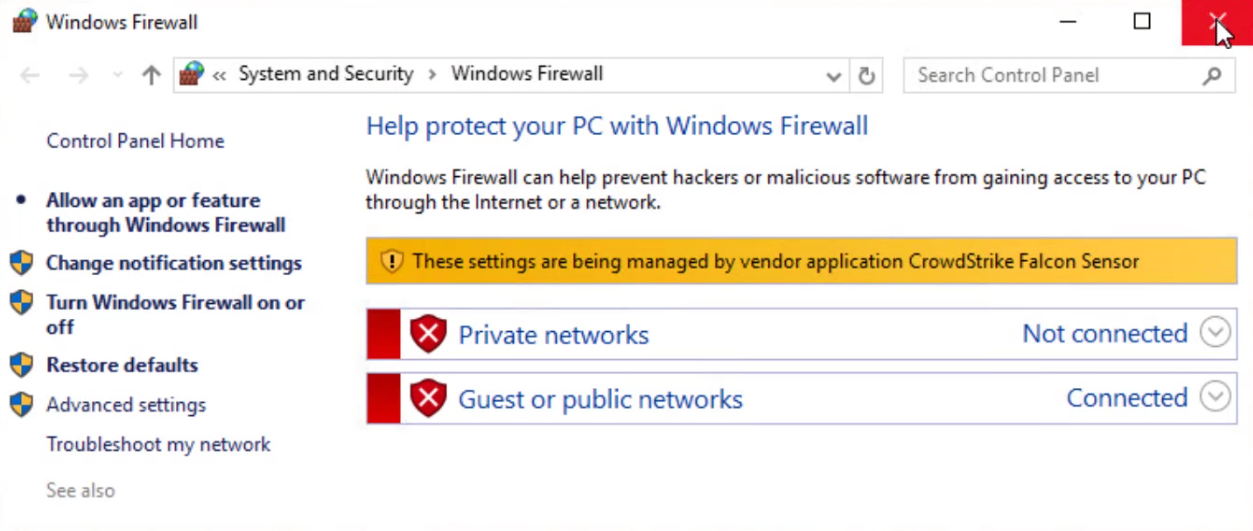
Task: Click the red shield beside Guest or public networks
Action: click(x=428, y=399)
